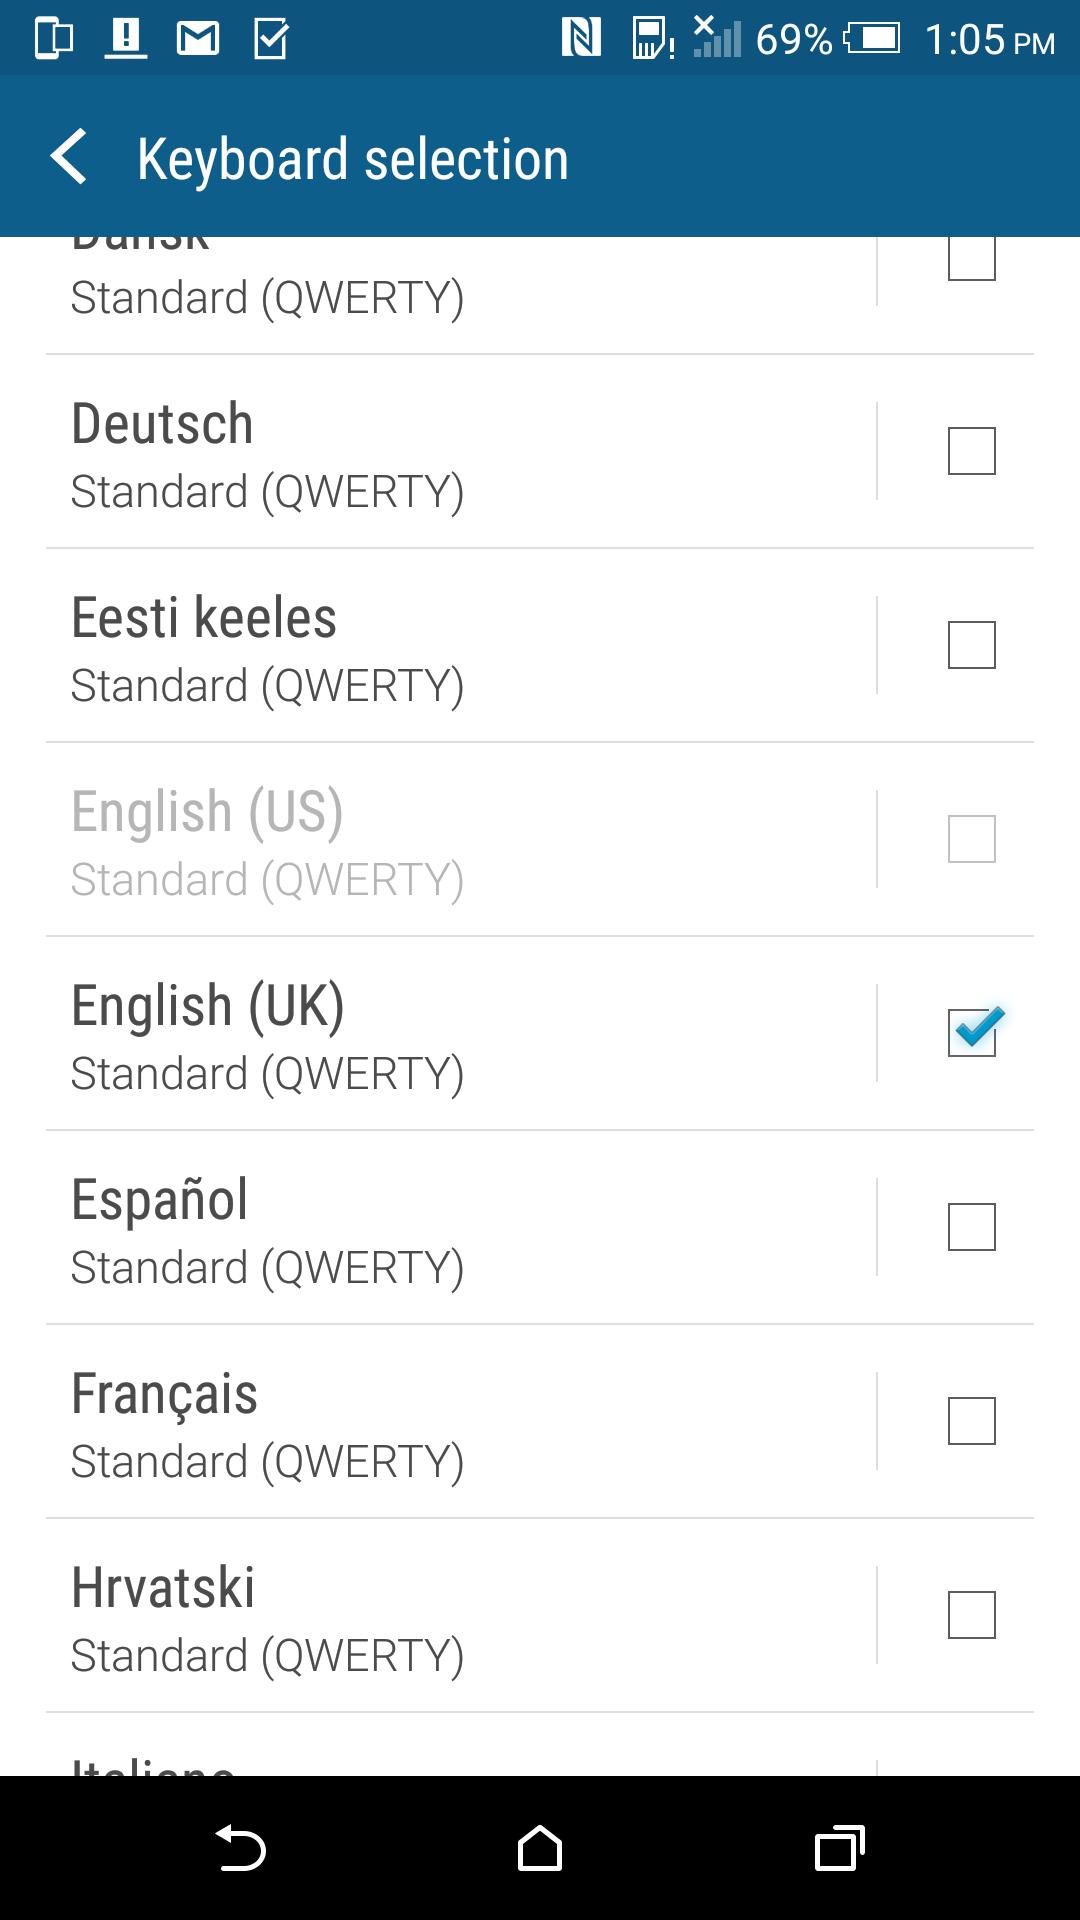
Task: Enable the Deutsch keyboard checkbox
Action: pyautogui.click(x=971, y=451)
